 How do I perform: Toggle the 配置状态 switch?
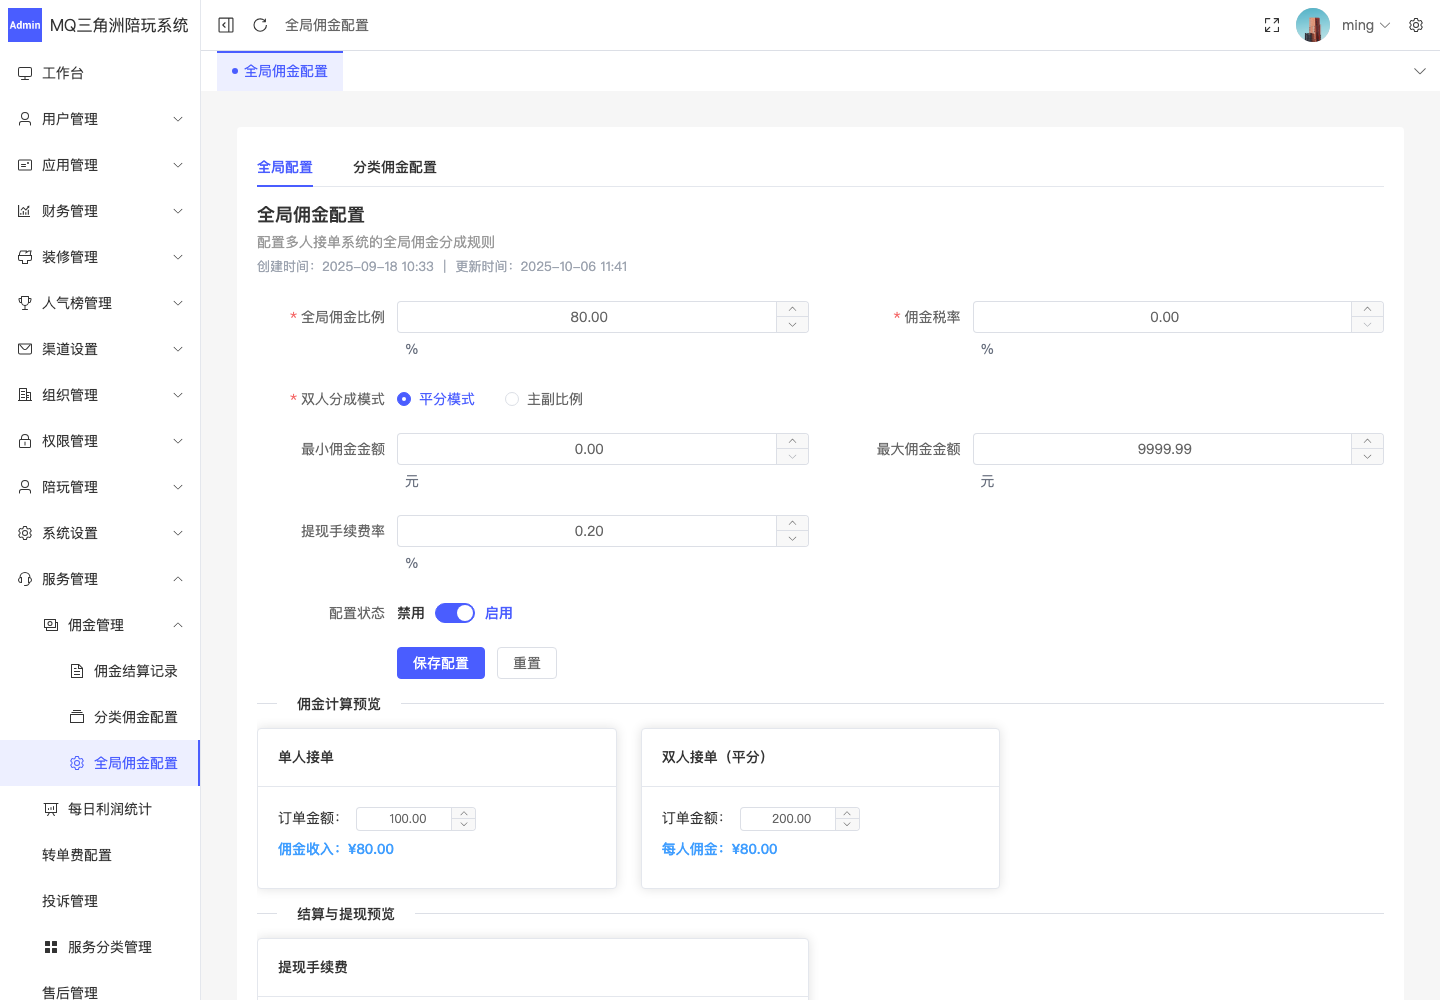pos(455,613)
